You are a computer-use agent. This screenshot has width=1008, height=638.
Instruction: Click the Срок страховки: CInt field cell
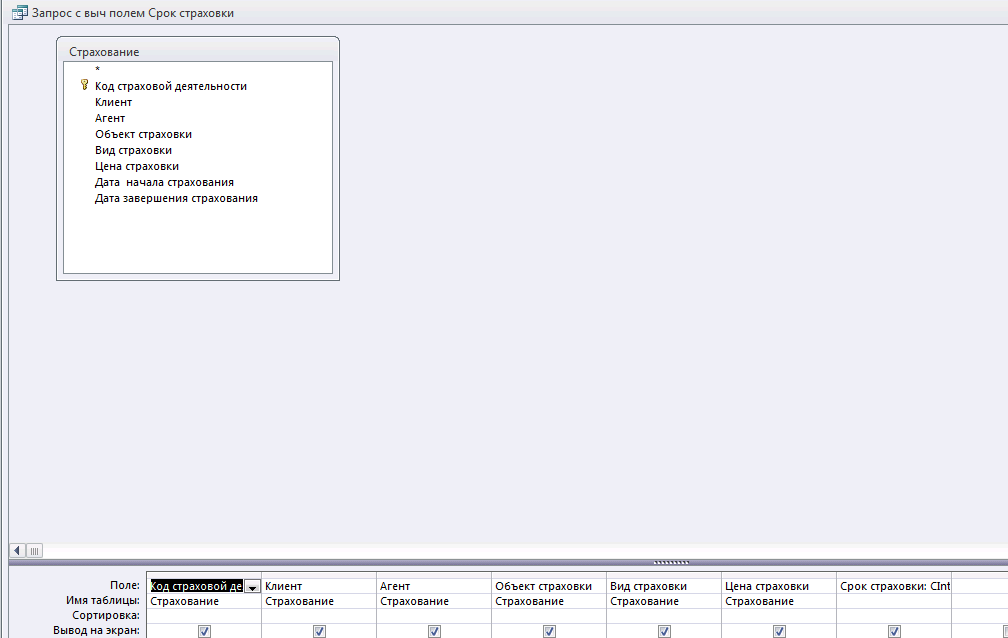[x=894, y=586]
